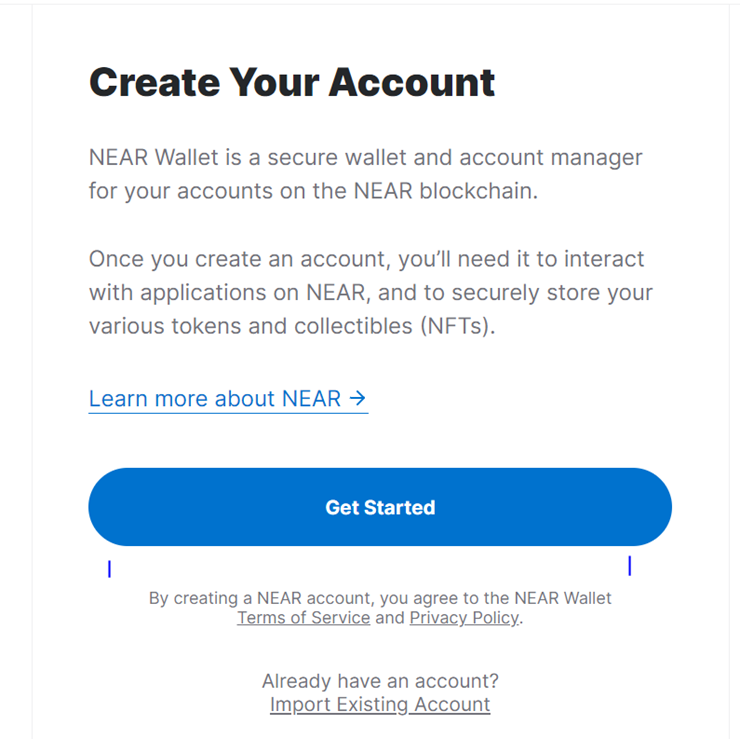Click the (NFTs) text in second paragraph
The image size is (740, 739).
458,326
